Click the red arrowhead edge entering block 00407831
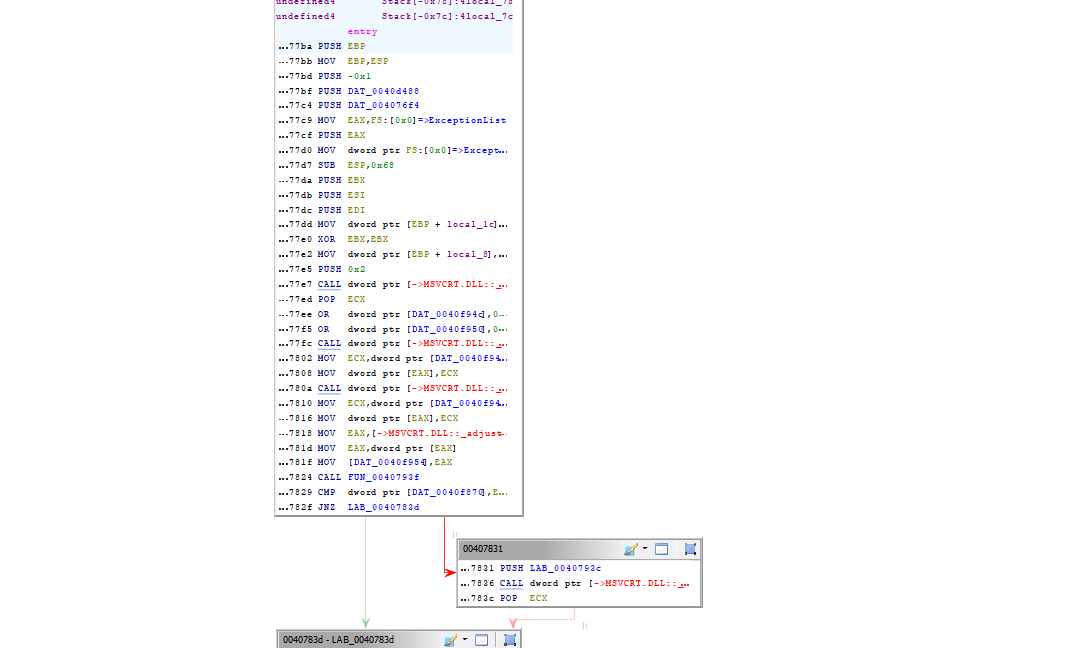 click(451, 572)
